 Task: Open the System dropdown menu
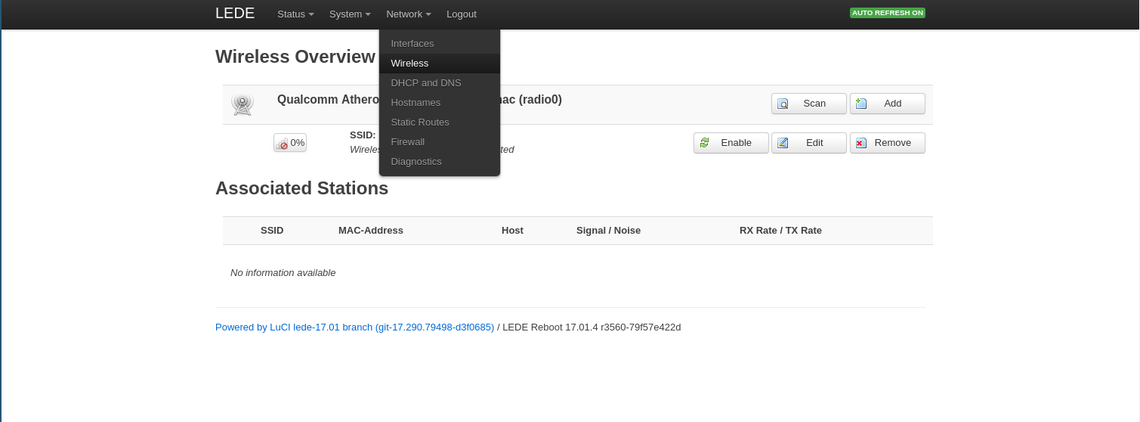coord(350,14)
